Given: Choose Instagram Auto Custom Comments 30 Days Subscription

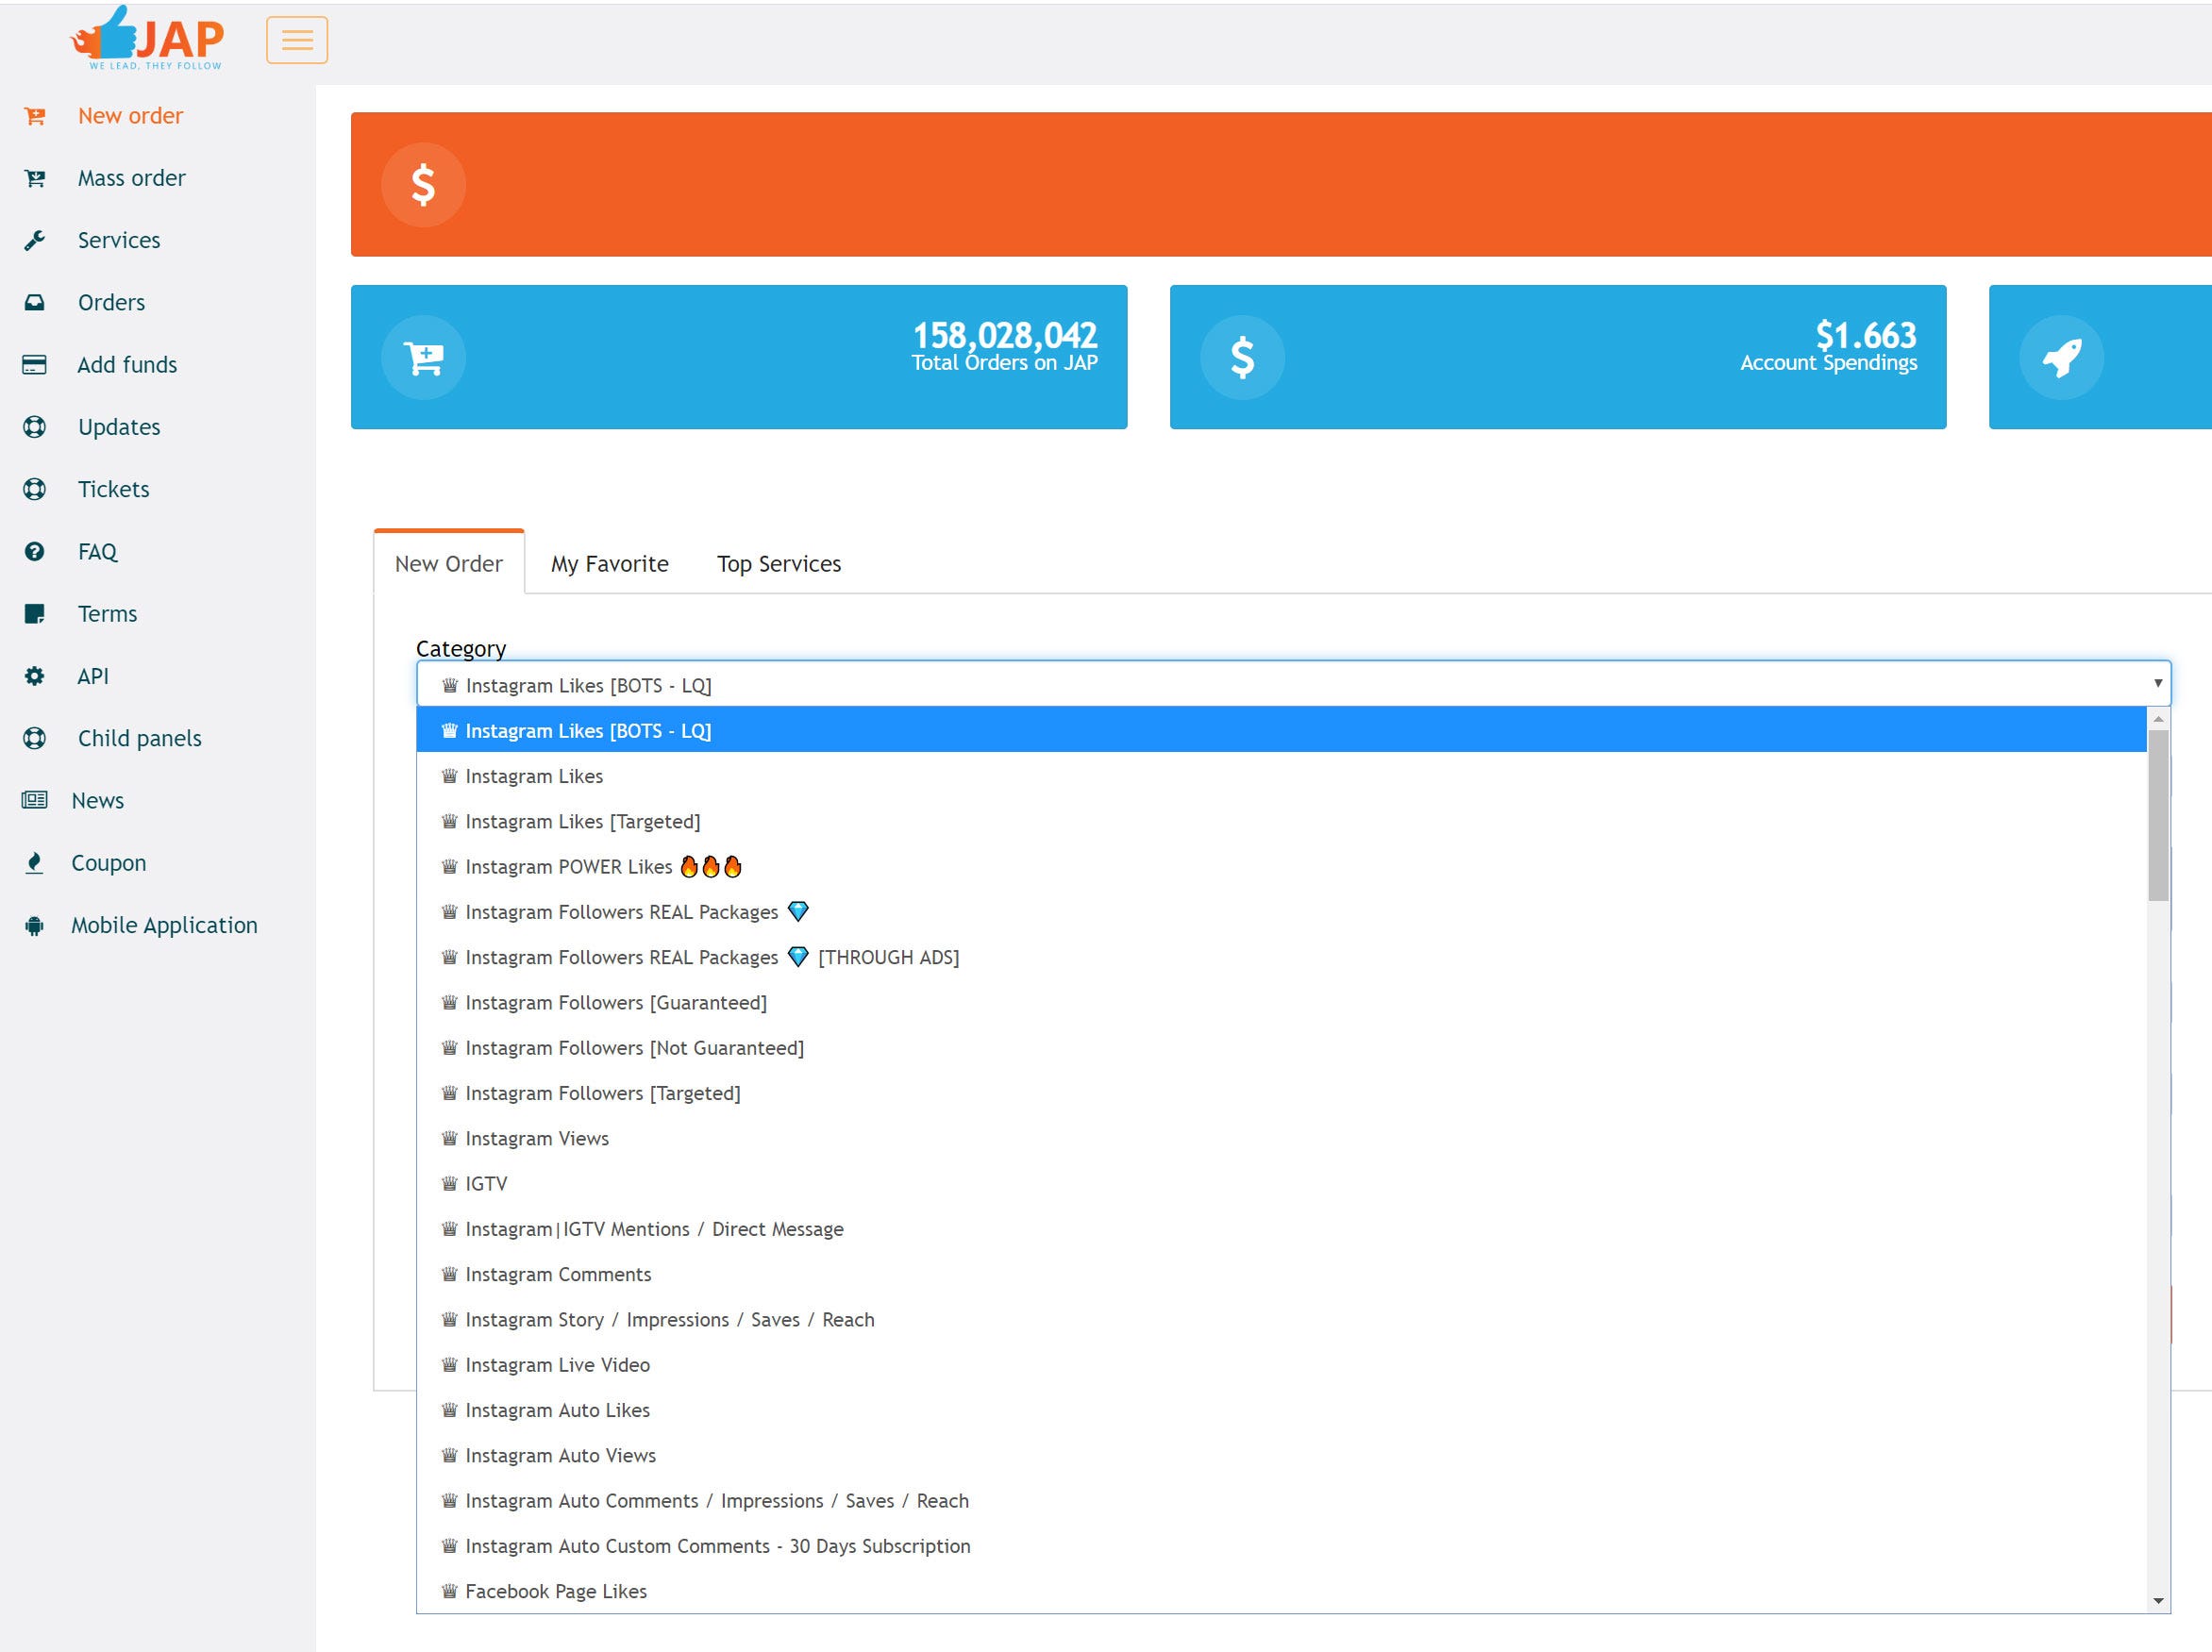Looking at the screenshot, I should coord(1282,1546).
